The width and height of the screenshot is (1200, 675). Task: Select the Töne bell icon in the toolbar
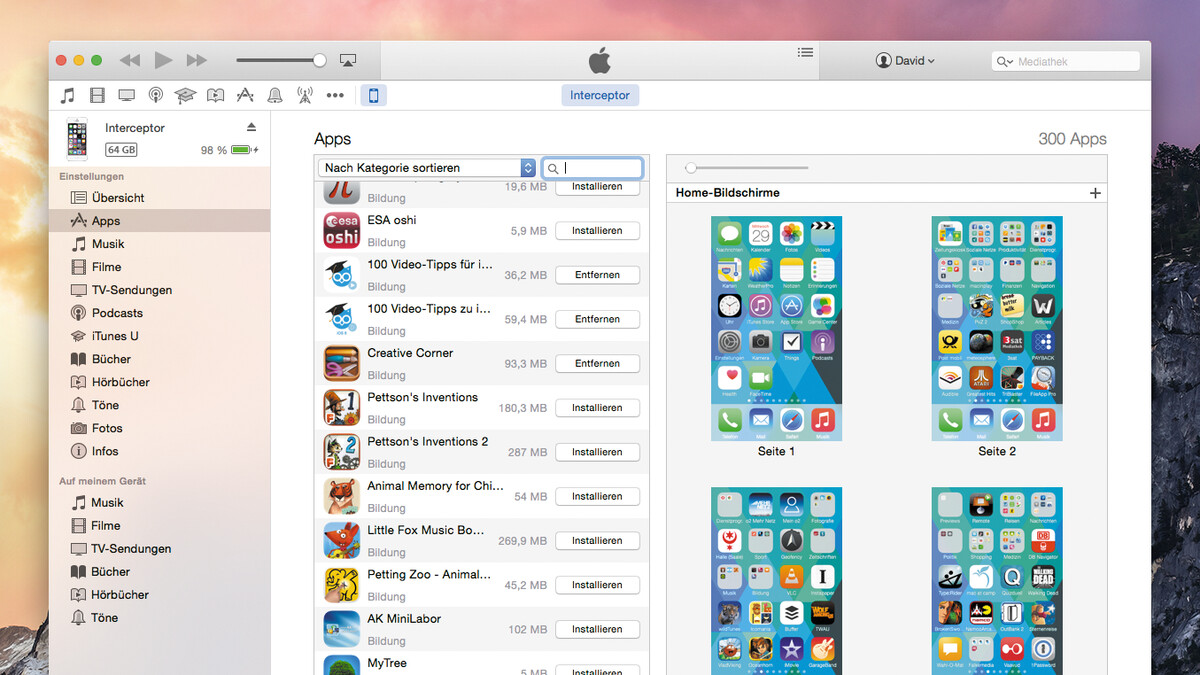coord(275,95)
